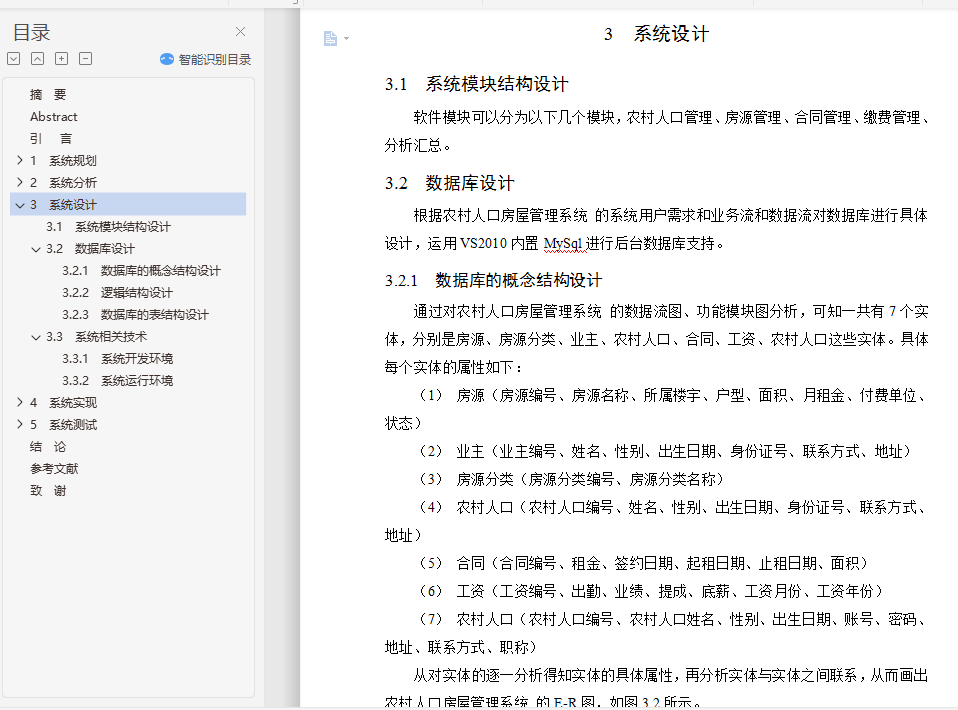The width and height of the screenshot is (958, 710).
Task: Click the minus icon to demote outline level
Action: pos(86,59)
